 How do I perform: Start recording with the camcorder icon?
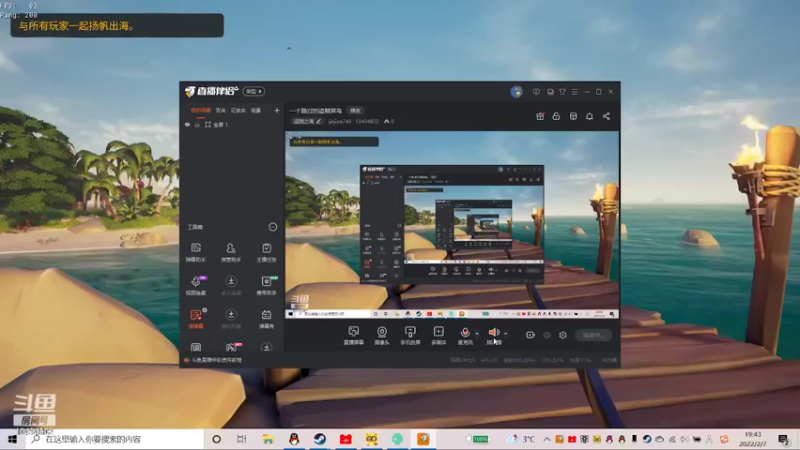coord(530,335)
